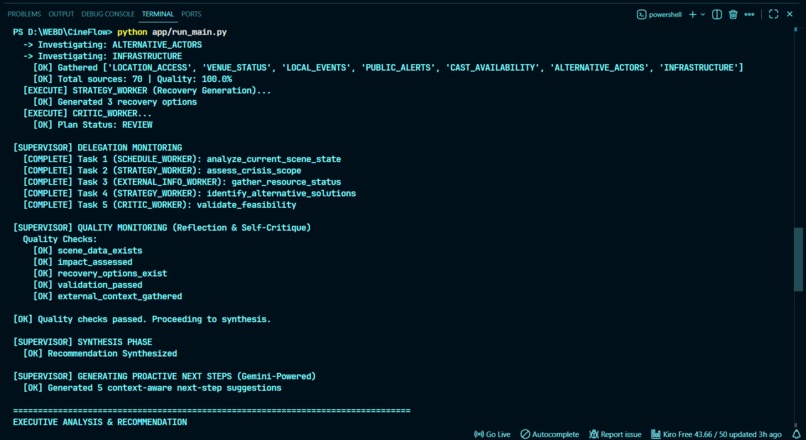Screen dimensions: 806x440
Task: Add a new terminal with plus icon
Action: pyautogui.click(x=692, y=14)
